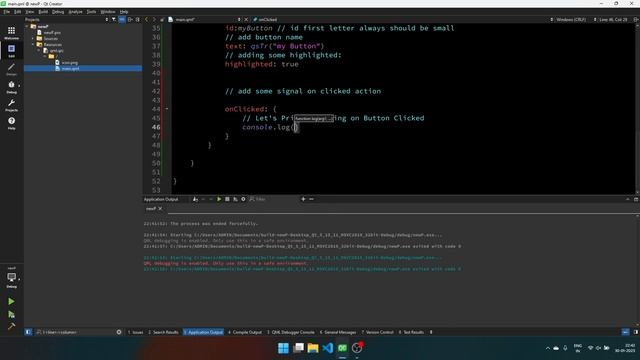The image size is (640, 360).
Task: Close the Projects side panel
Action: point(138,20)
